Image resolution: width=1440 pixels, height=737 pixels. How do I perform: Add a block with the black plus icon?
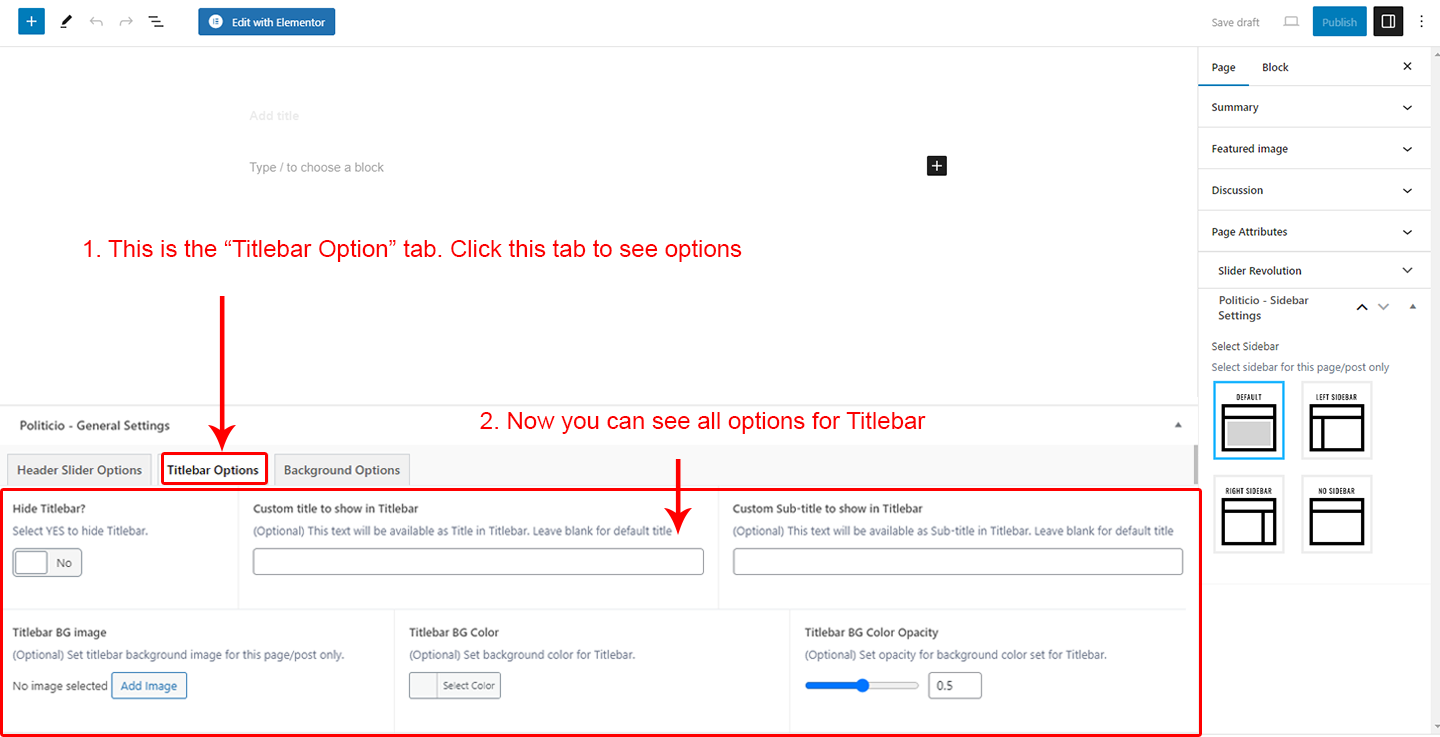tap(936, 166)
